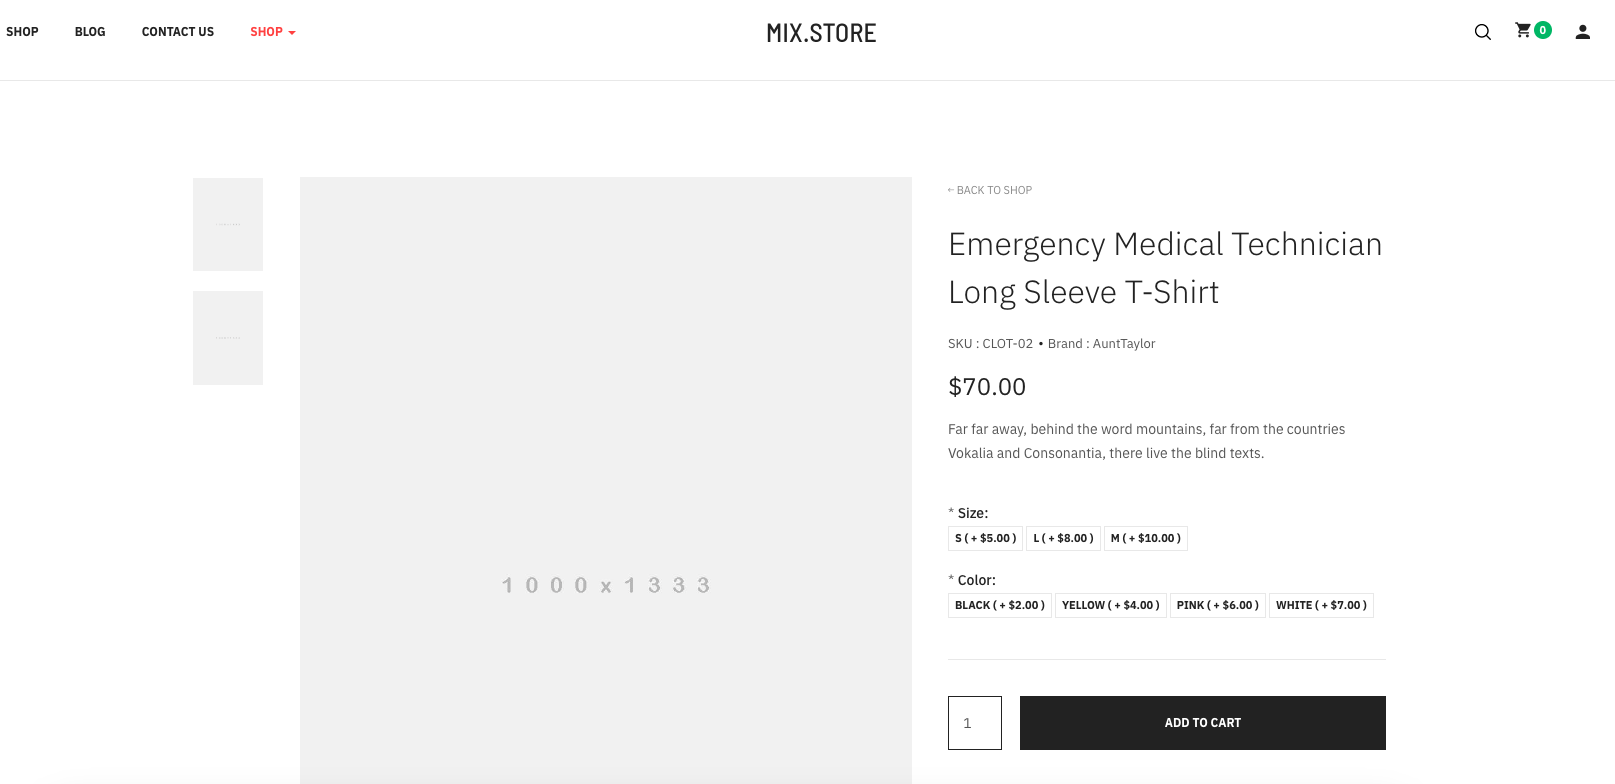Open the search magnifier icon

coord(1482,32)
